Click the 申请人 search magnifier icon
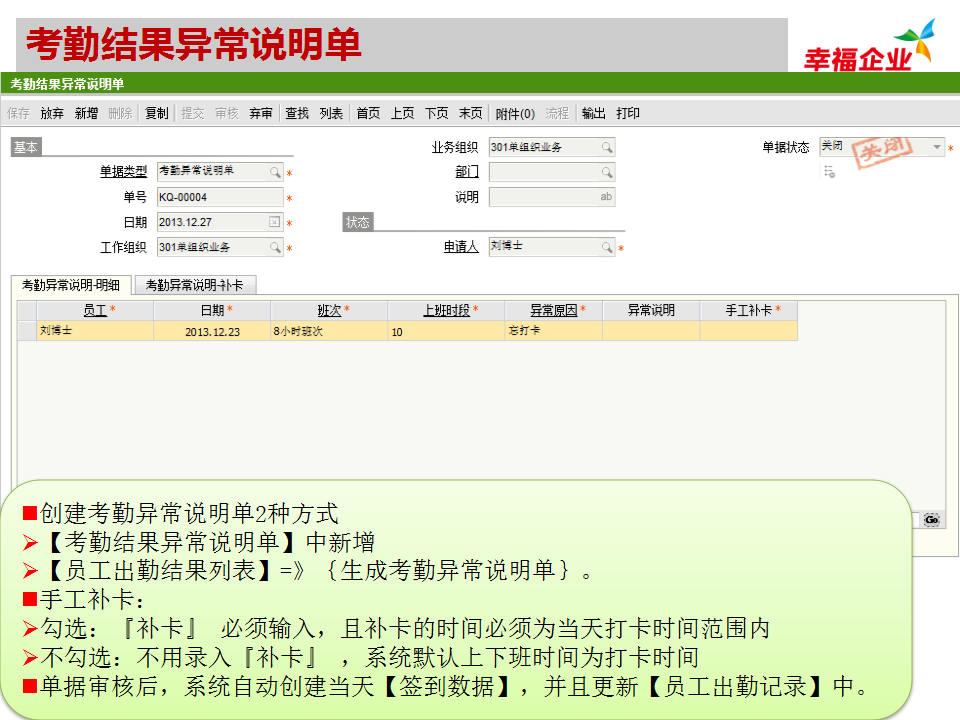Screen dimensions: 960x720 click(606, 247)
